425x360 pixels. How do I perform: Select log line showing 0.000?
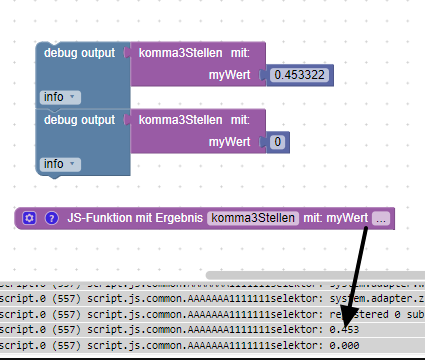coord(212,345)
